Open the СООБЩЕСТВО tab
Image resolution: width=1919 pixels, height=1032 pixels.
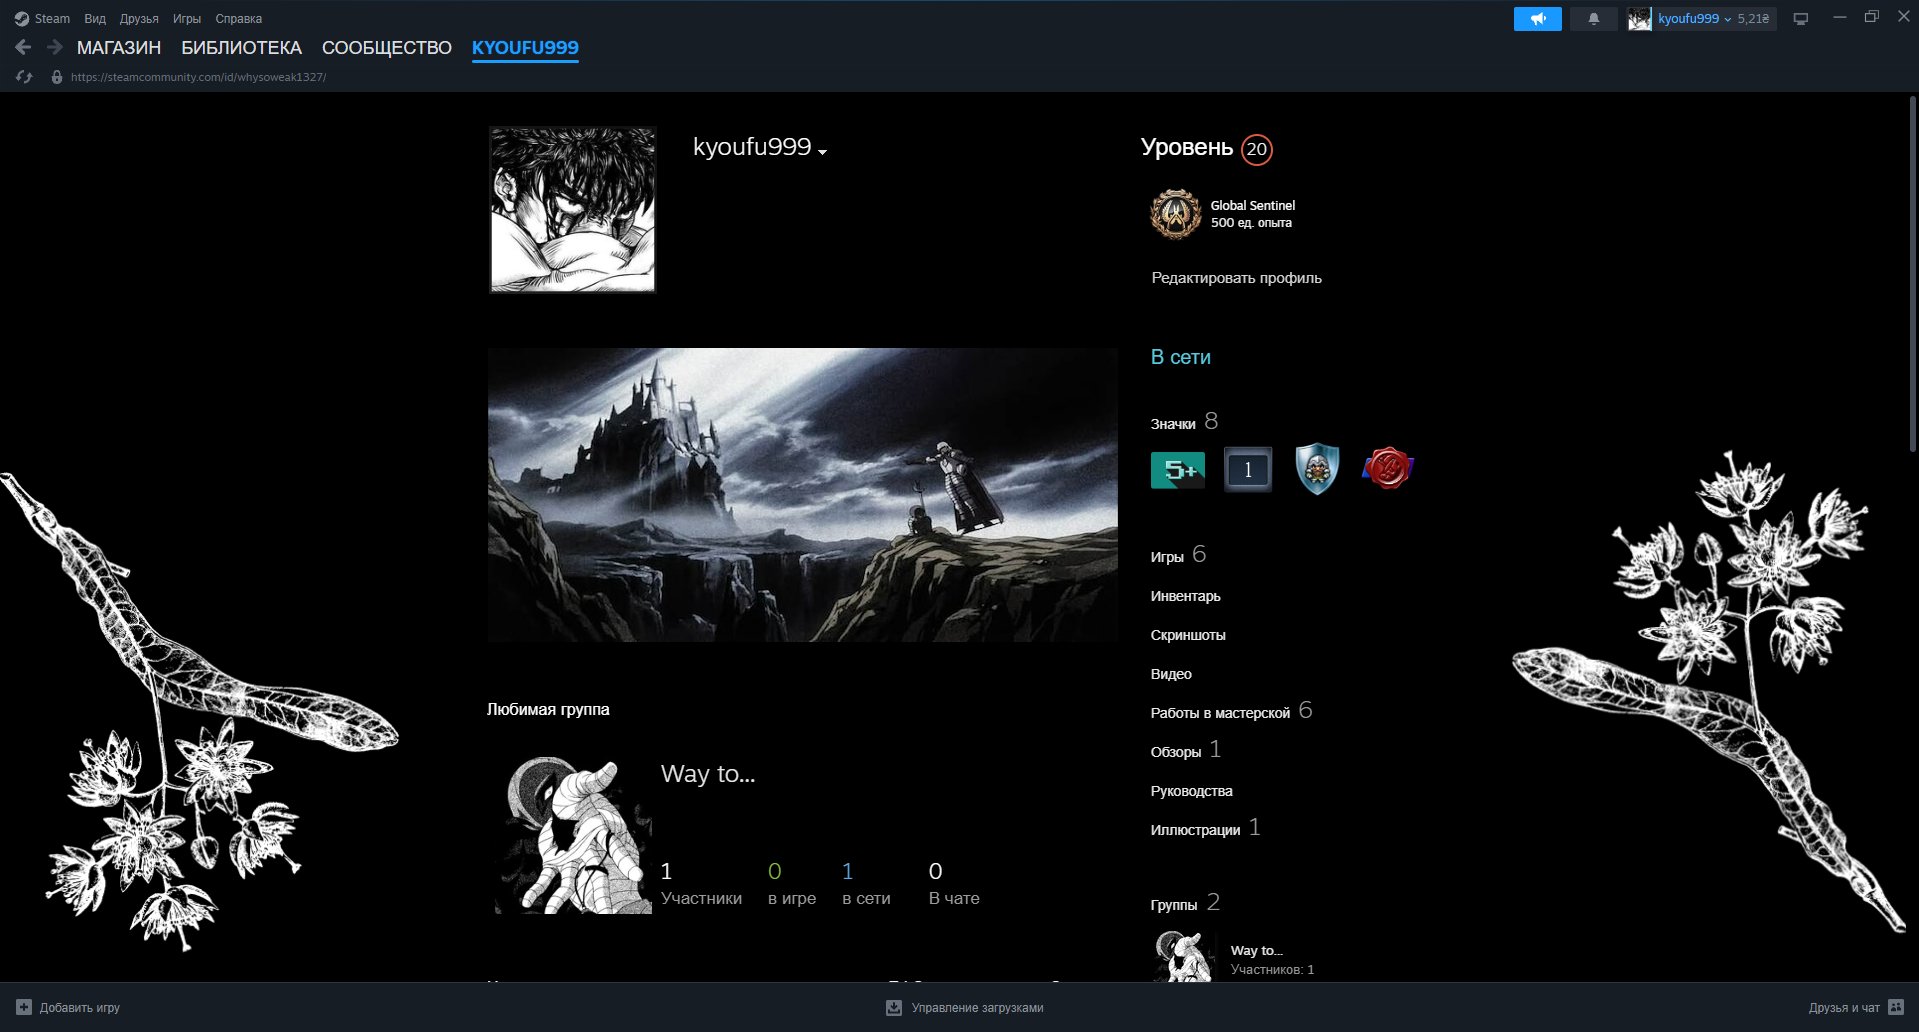tap(387, 48)
